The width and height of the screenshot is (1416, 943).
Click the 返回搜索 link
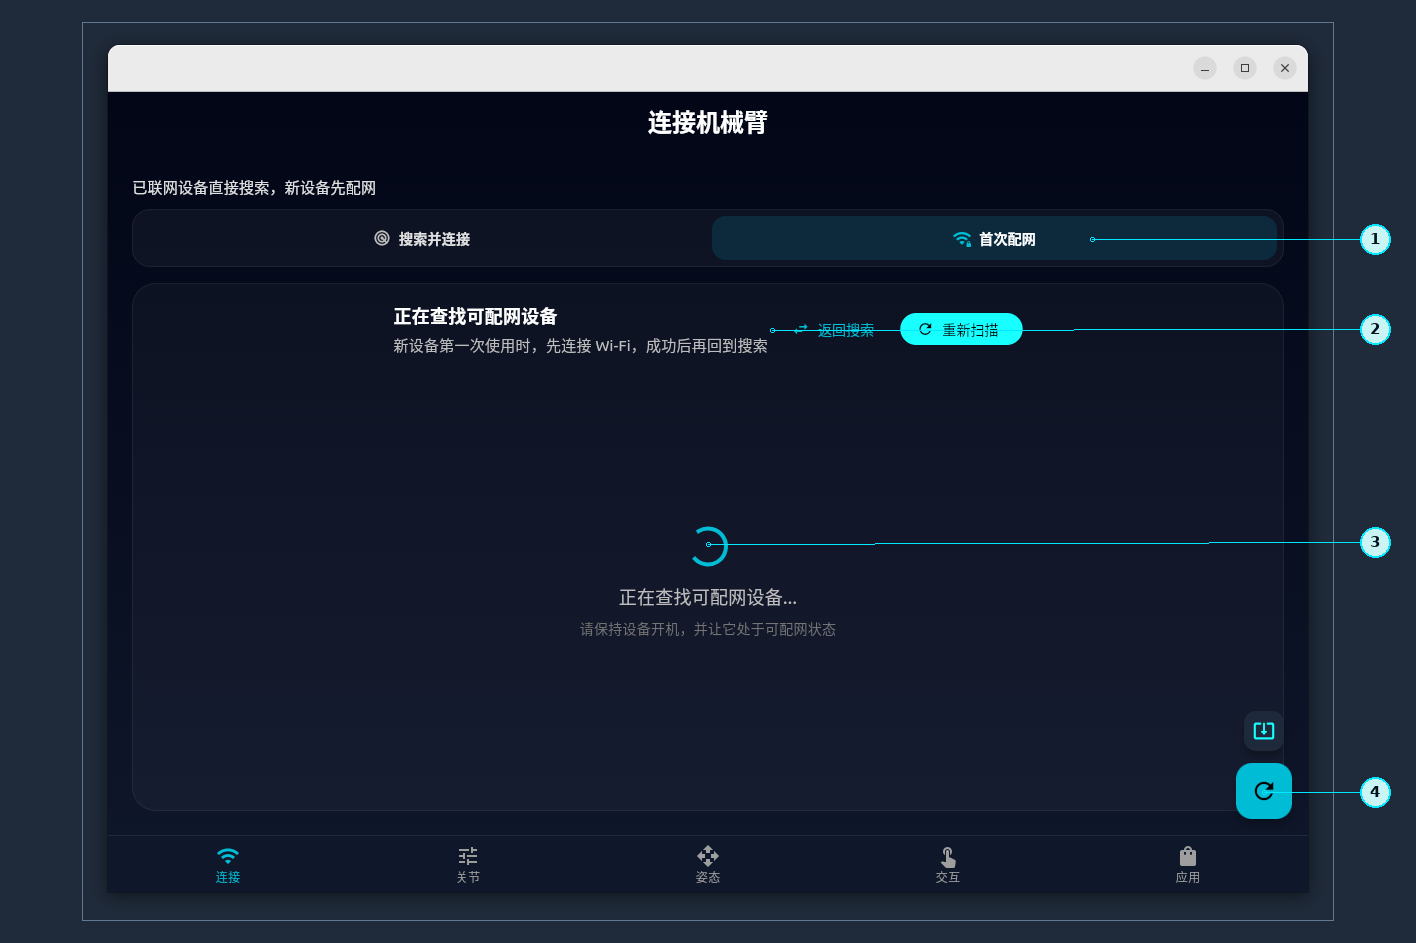(x=834, y=330)
